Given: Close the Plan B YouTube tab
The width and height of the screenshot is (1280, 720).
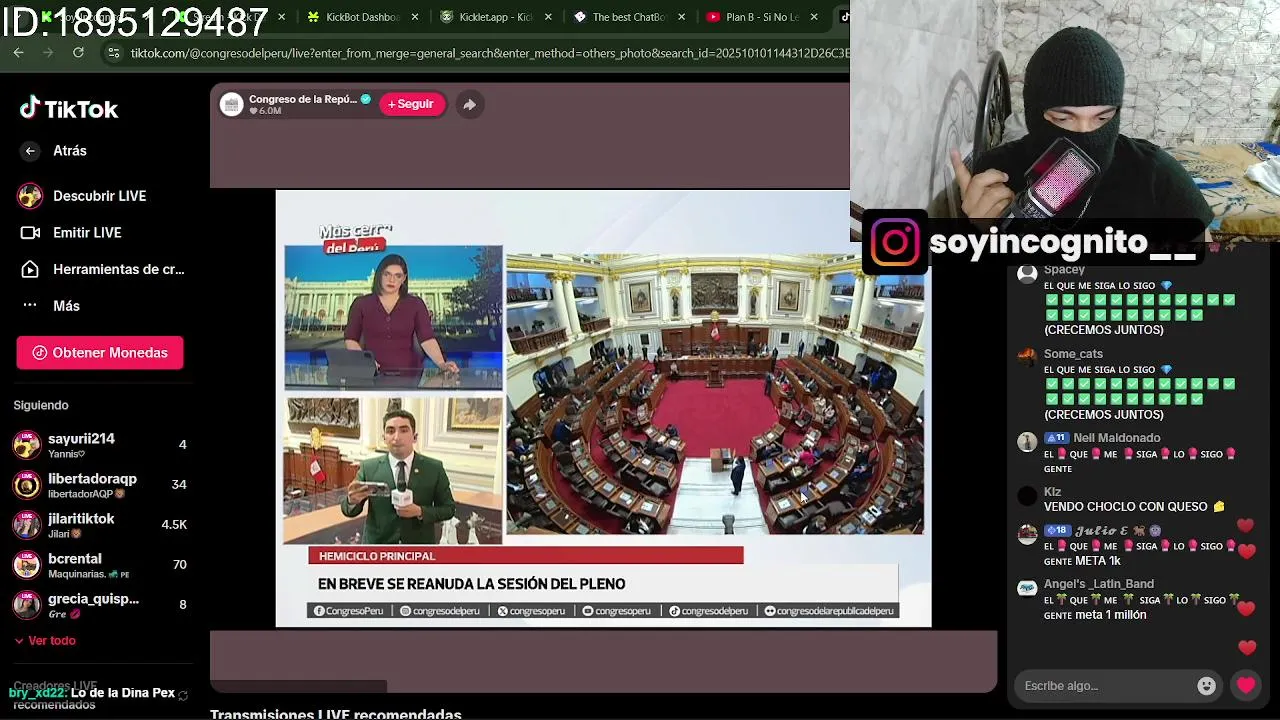Looking at the screenshot, I should pos(814,17).
